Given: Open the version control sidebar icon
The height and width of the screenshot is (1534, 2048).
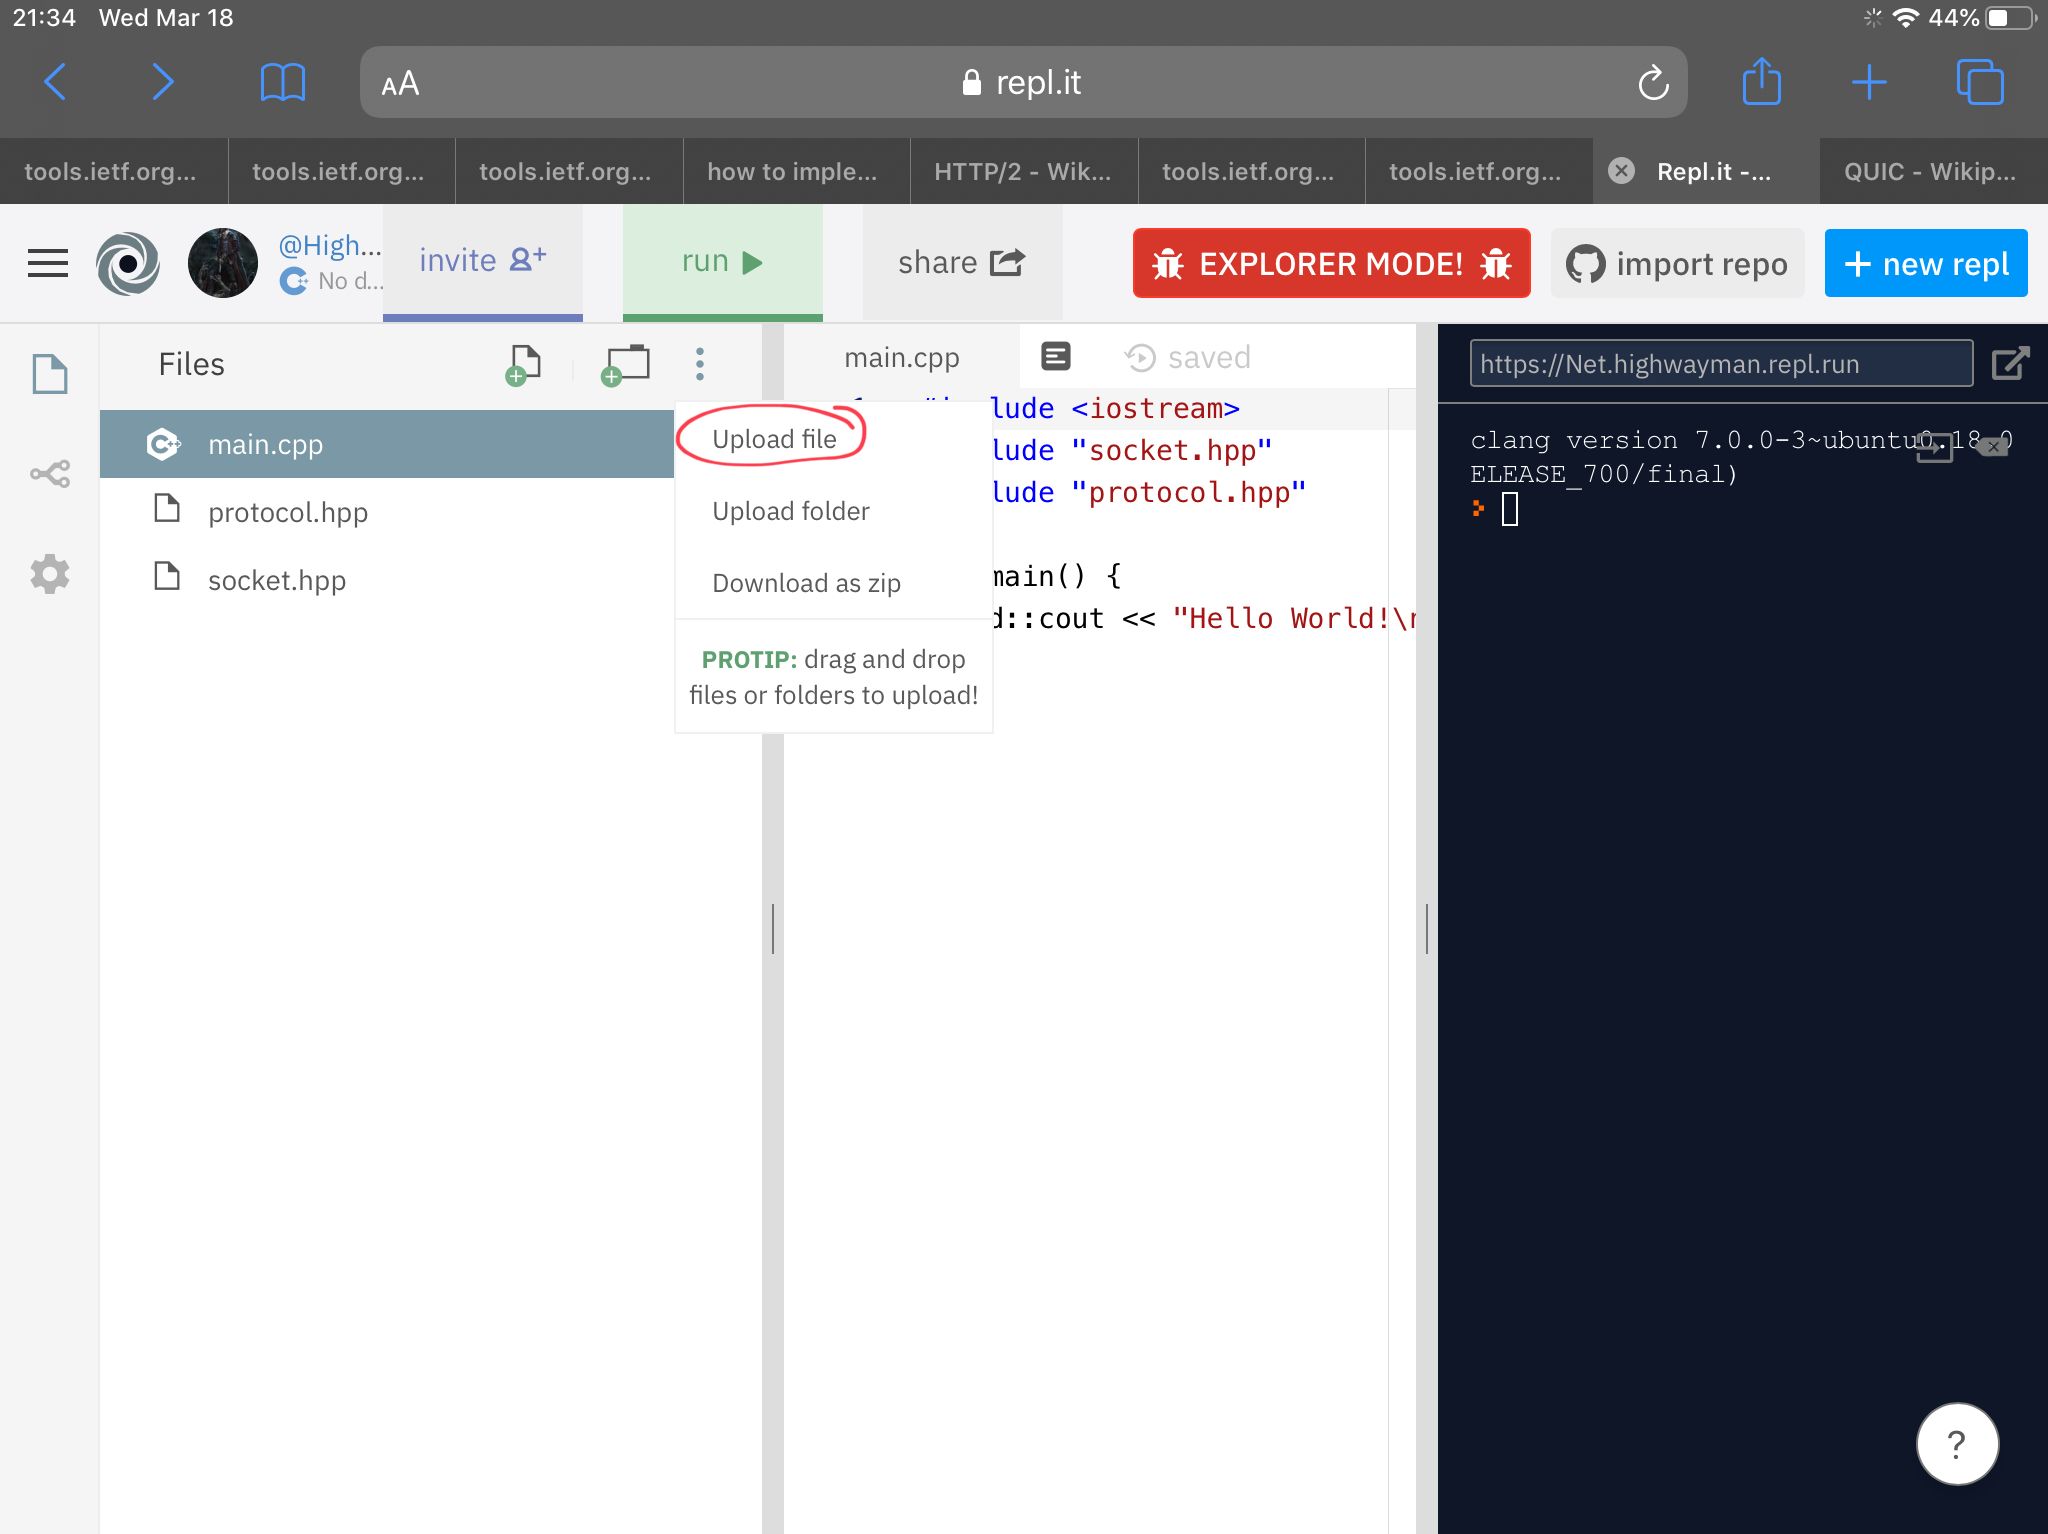Looking at the screenshot, I should (50, 473).
